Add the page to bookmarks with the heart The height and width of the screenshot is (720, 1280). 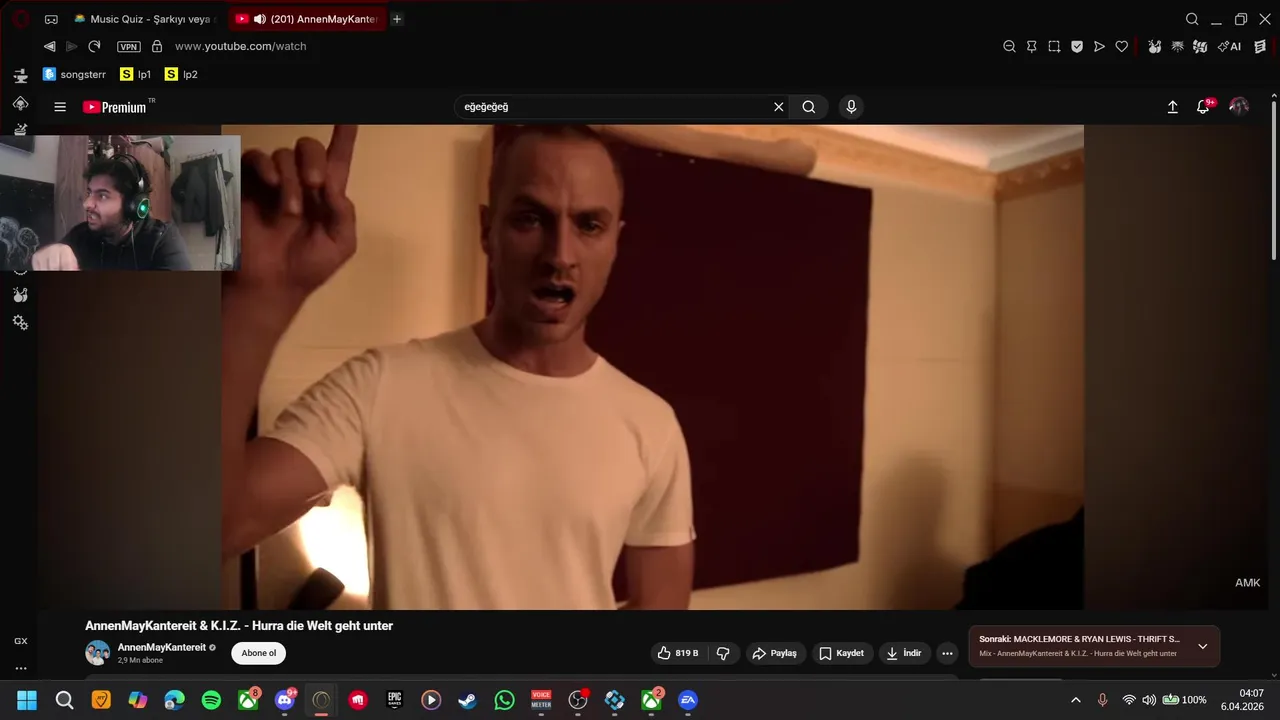click(x=1122, y=46)
